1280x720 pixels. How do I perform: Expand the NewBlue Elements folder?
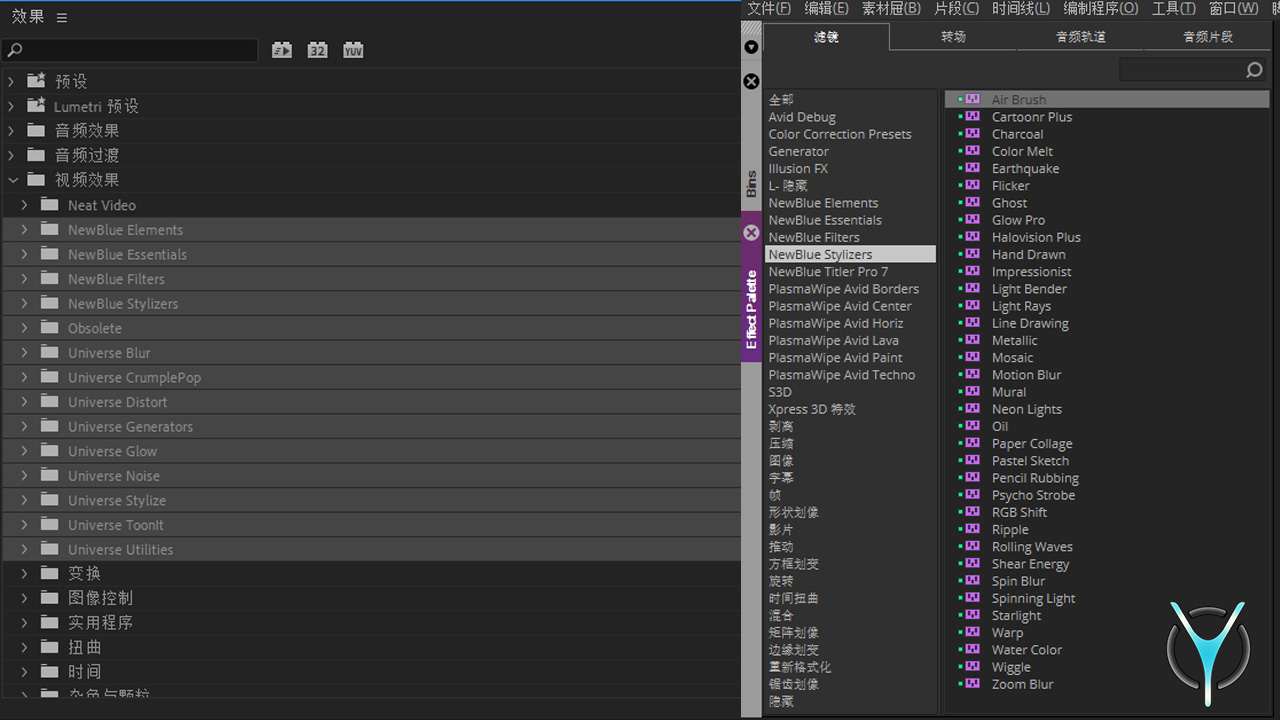25,229
